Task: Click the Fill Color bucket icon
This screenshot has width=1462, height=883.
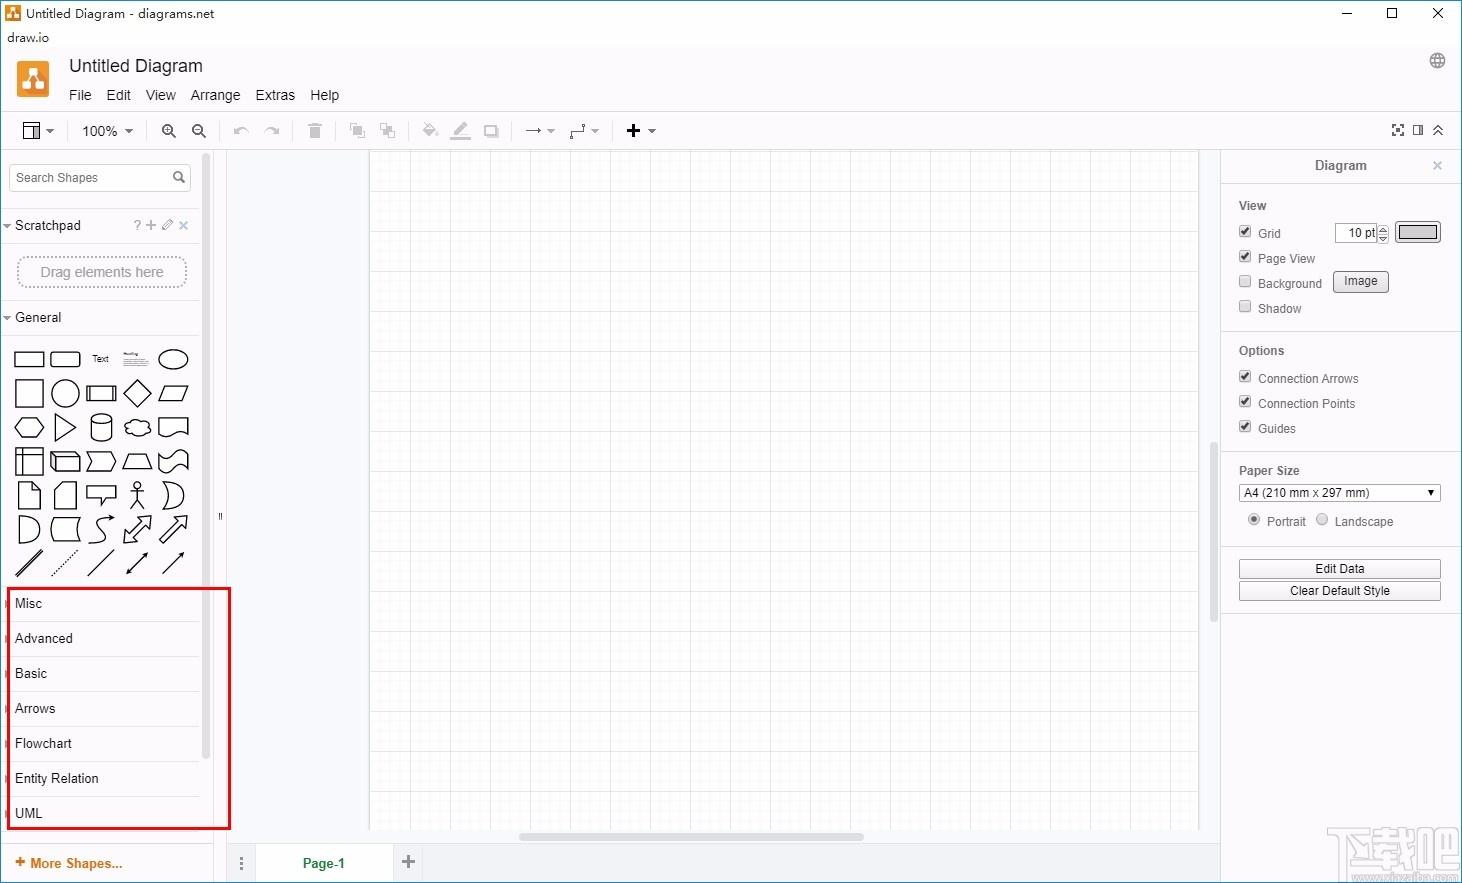Action: 430,131
